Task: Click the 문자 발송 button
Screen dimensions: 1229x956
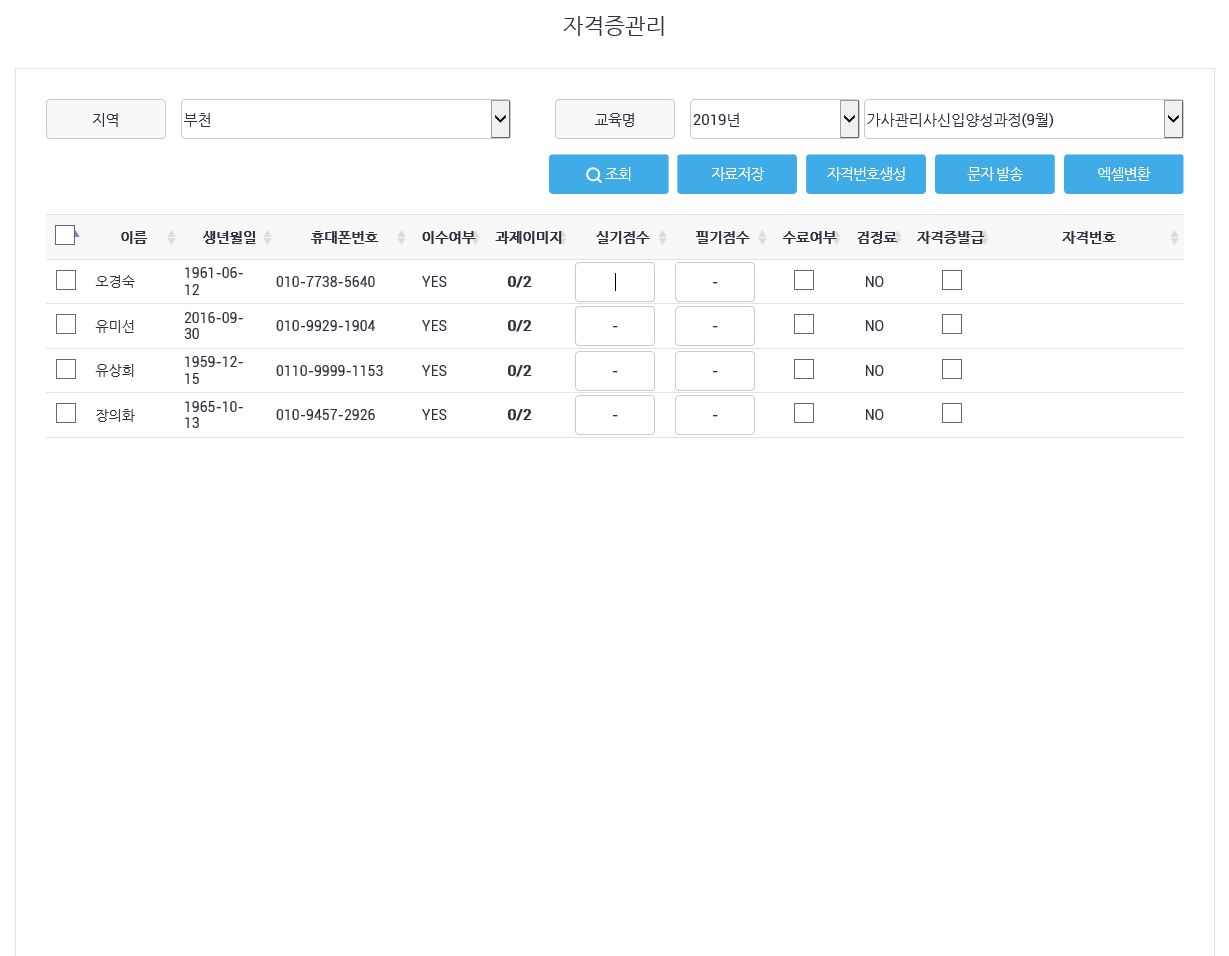Action: click(994, 174)
